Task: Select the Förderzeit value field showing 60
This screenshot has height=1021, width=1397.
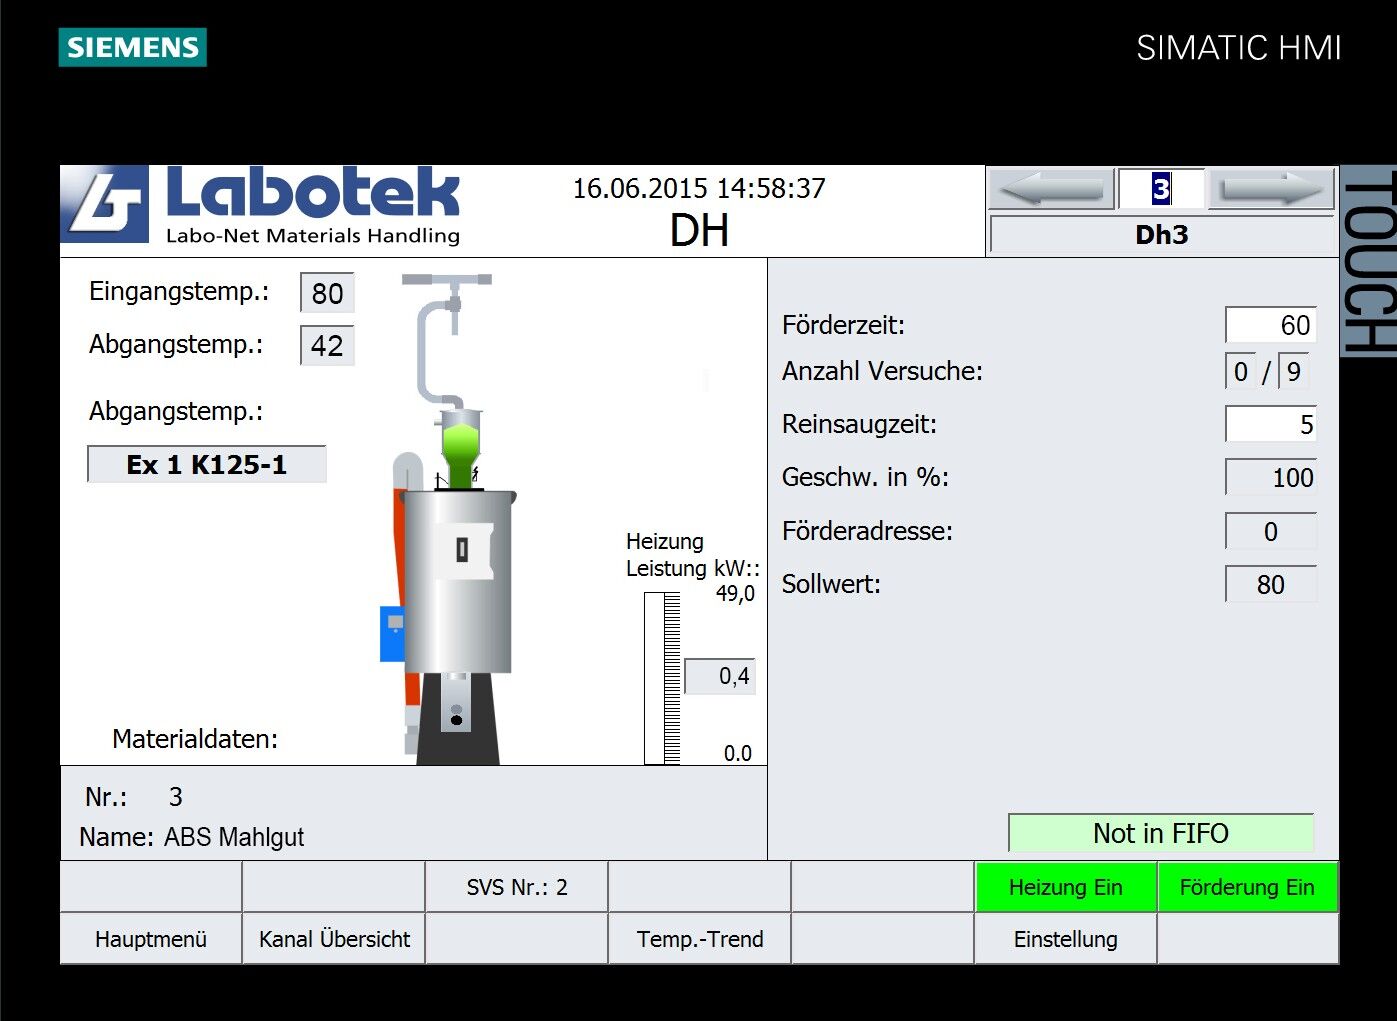Action: coord(1270,324)
